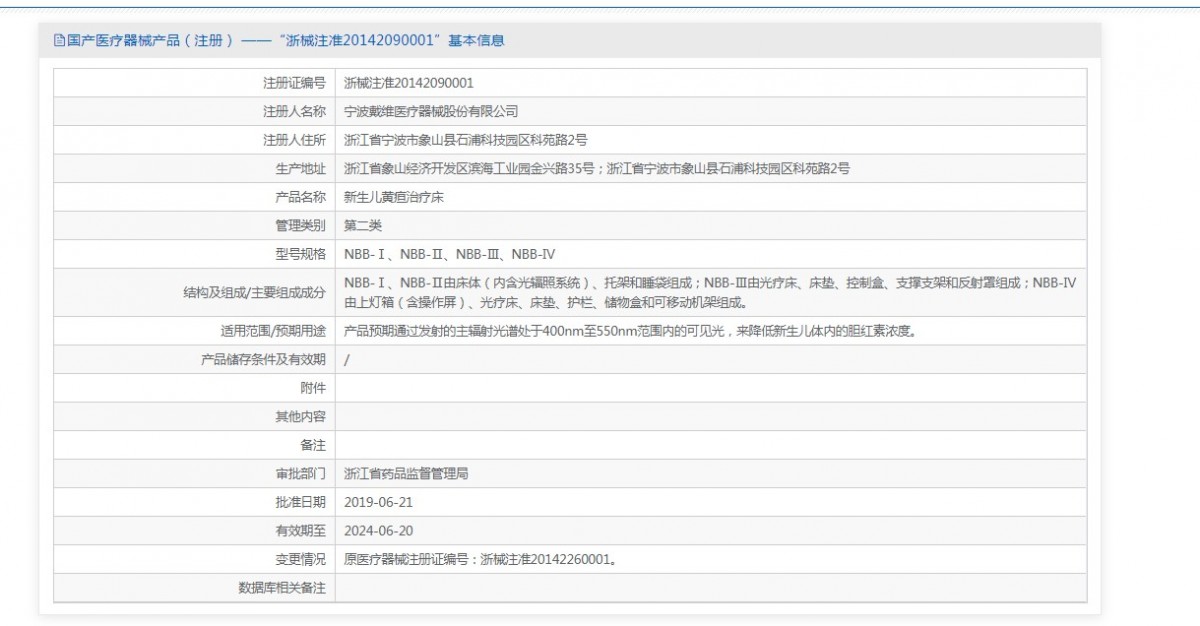Screen dimensions: 1200x626
Task: Click the 备注 label
Action: coord(314,445)
